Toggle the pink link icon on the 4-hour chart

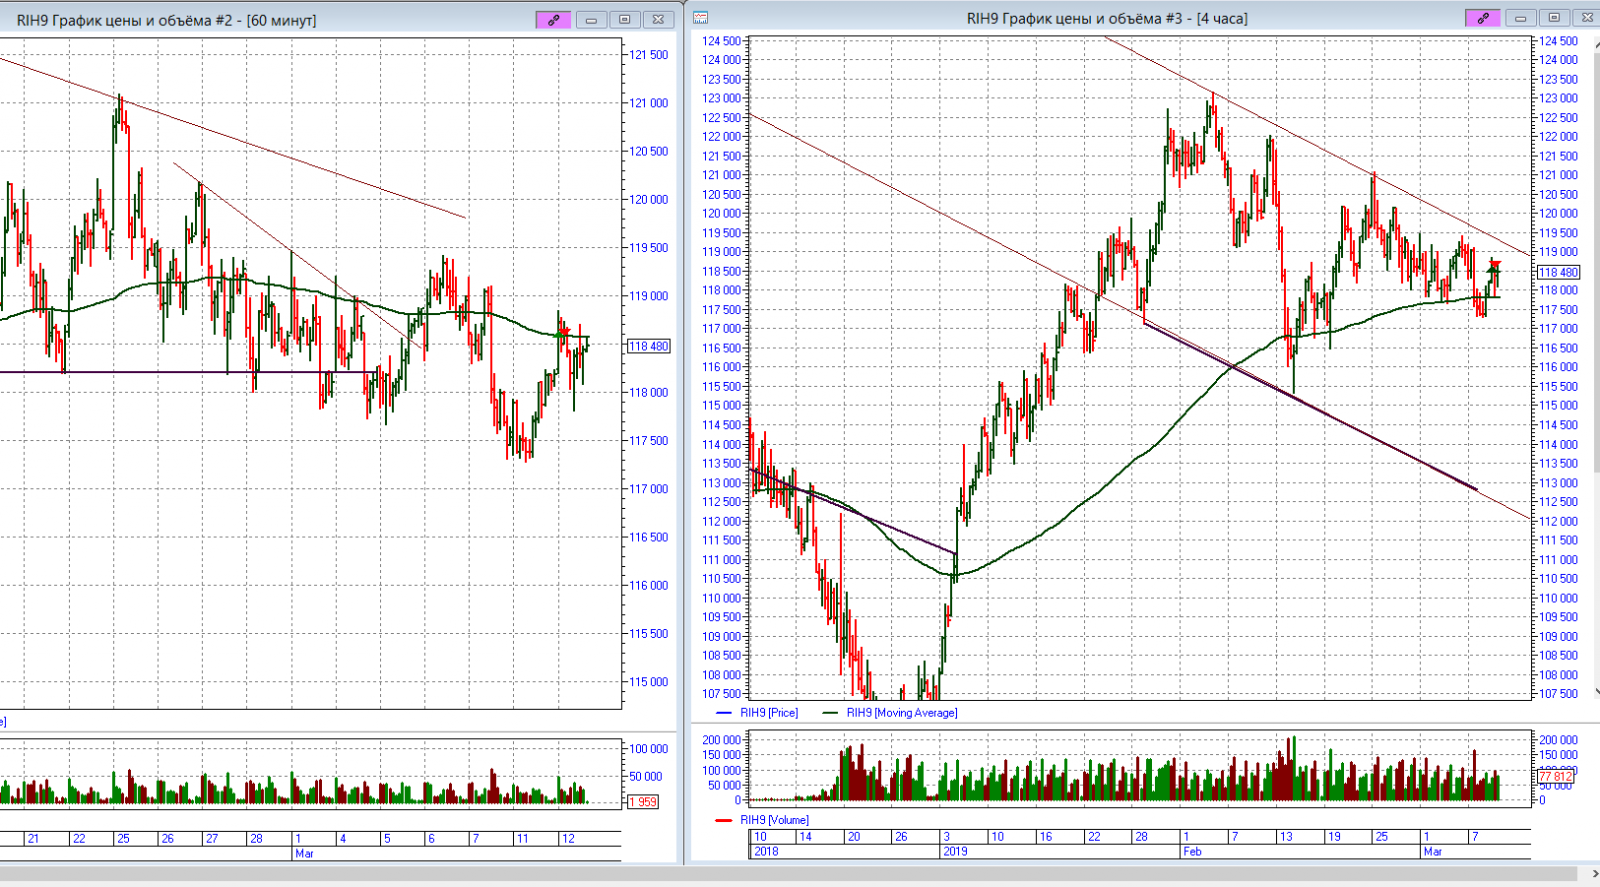pyautogui.click(x=1482, y=18)
